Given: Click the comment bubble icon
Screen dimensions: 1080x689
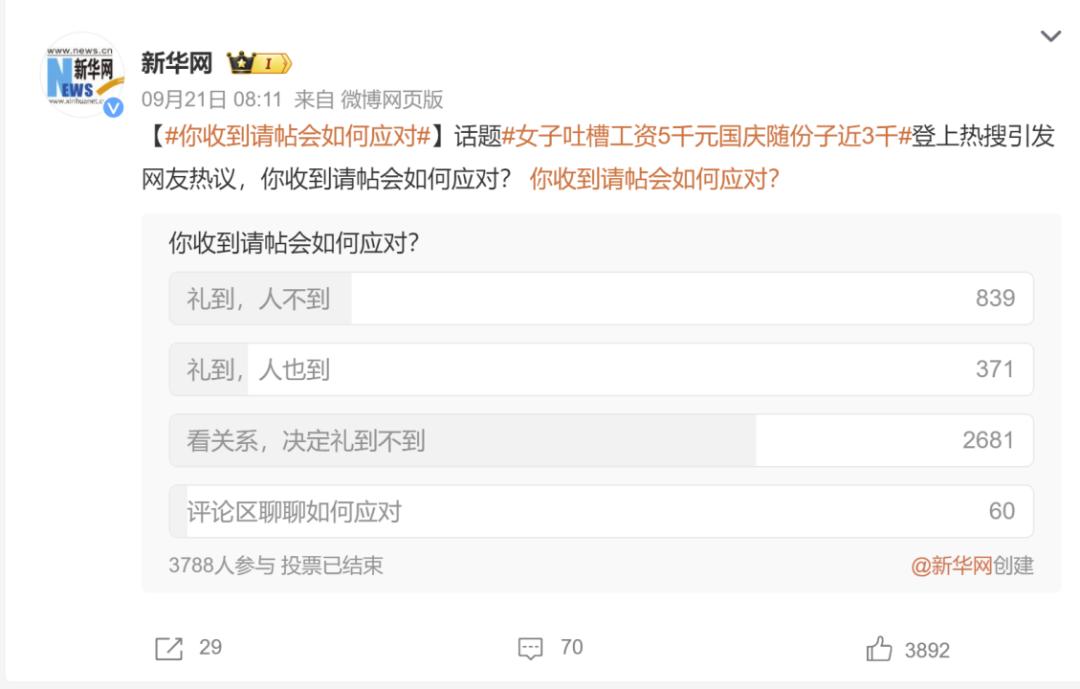Looking at the screenshot, I should 530,648.
